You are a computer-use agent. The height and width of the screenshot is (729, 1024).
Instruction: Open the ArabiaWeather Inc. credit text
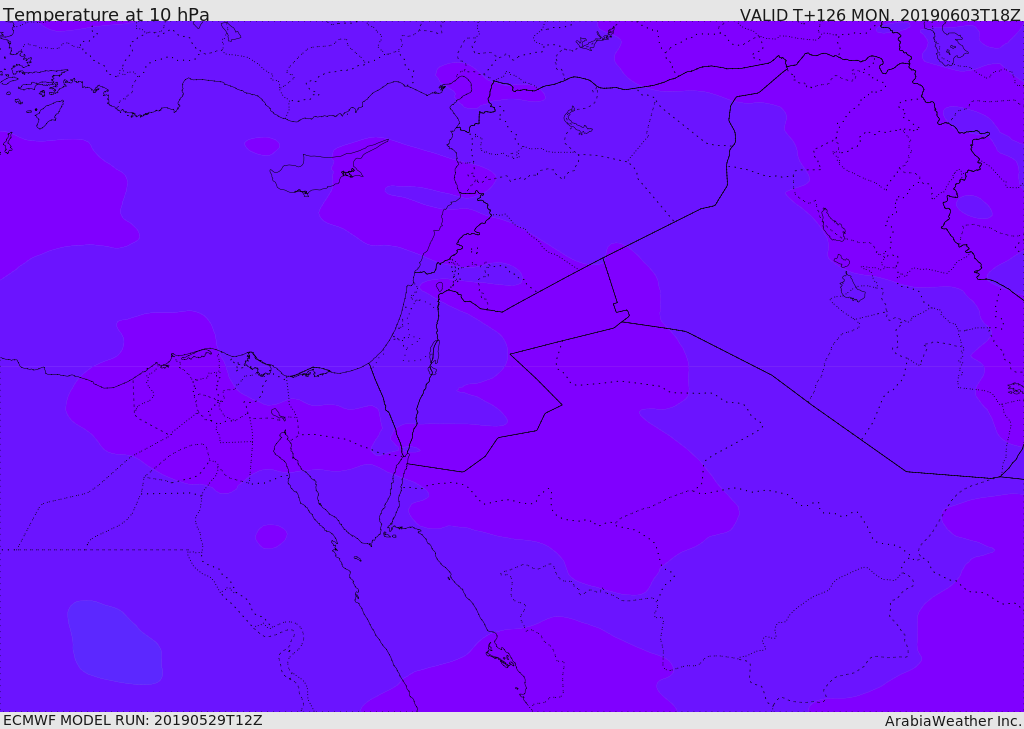pos(953,721)
